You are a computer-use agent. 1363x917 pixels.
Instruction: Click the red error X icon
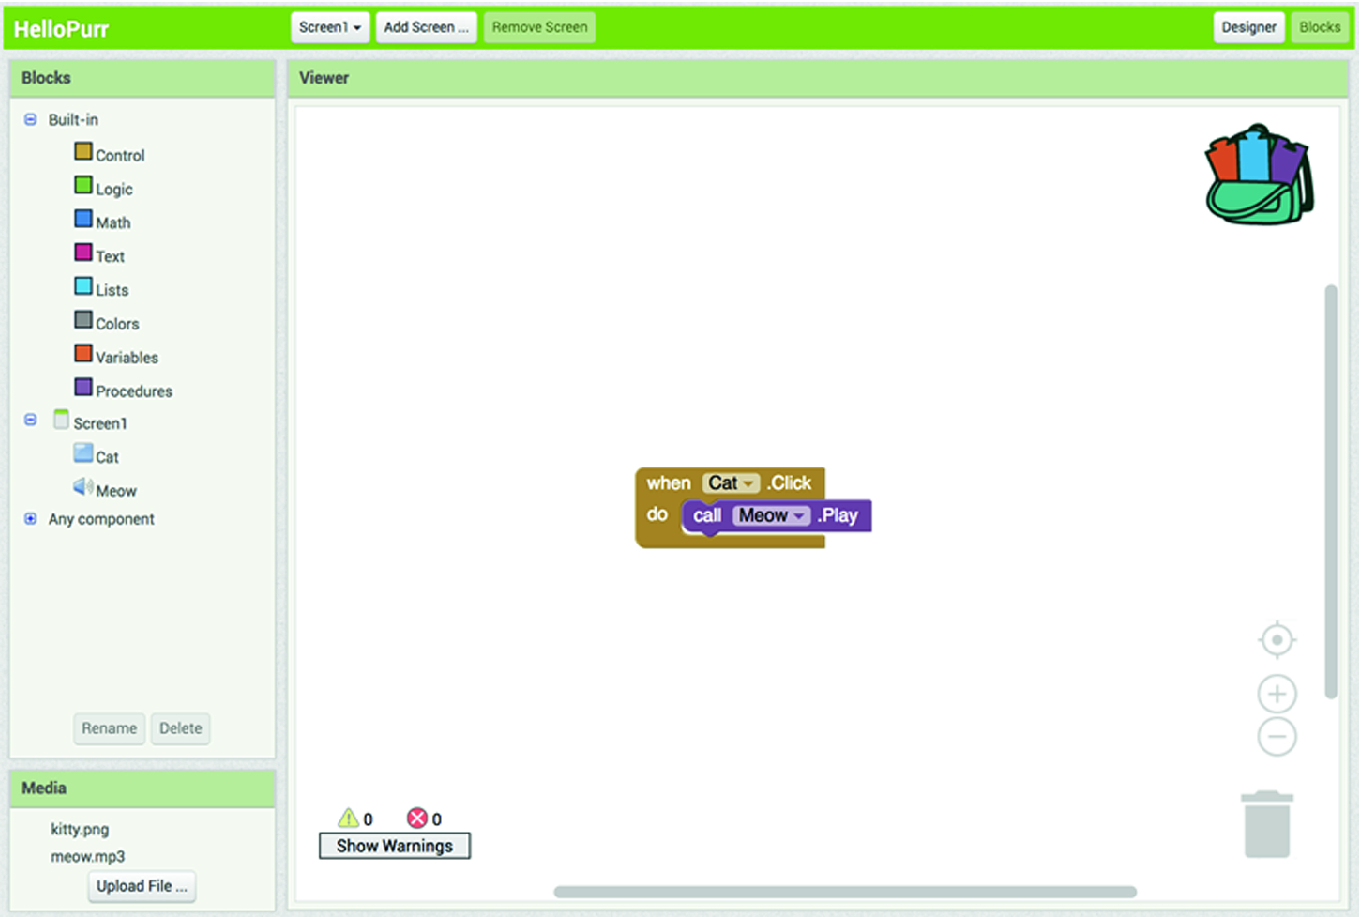pos(417,818)
